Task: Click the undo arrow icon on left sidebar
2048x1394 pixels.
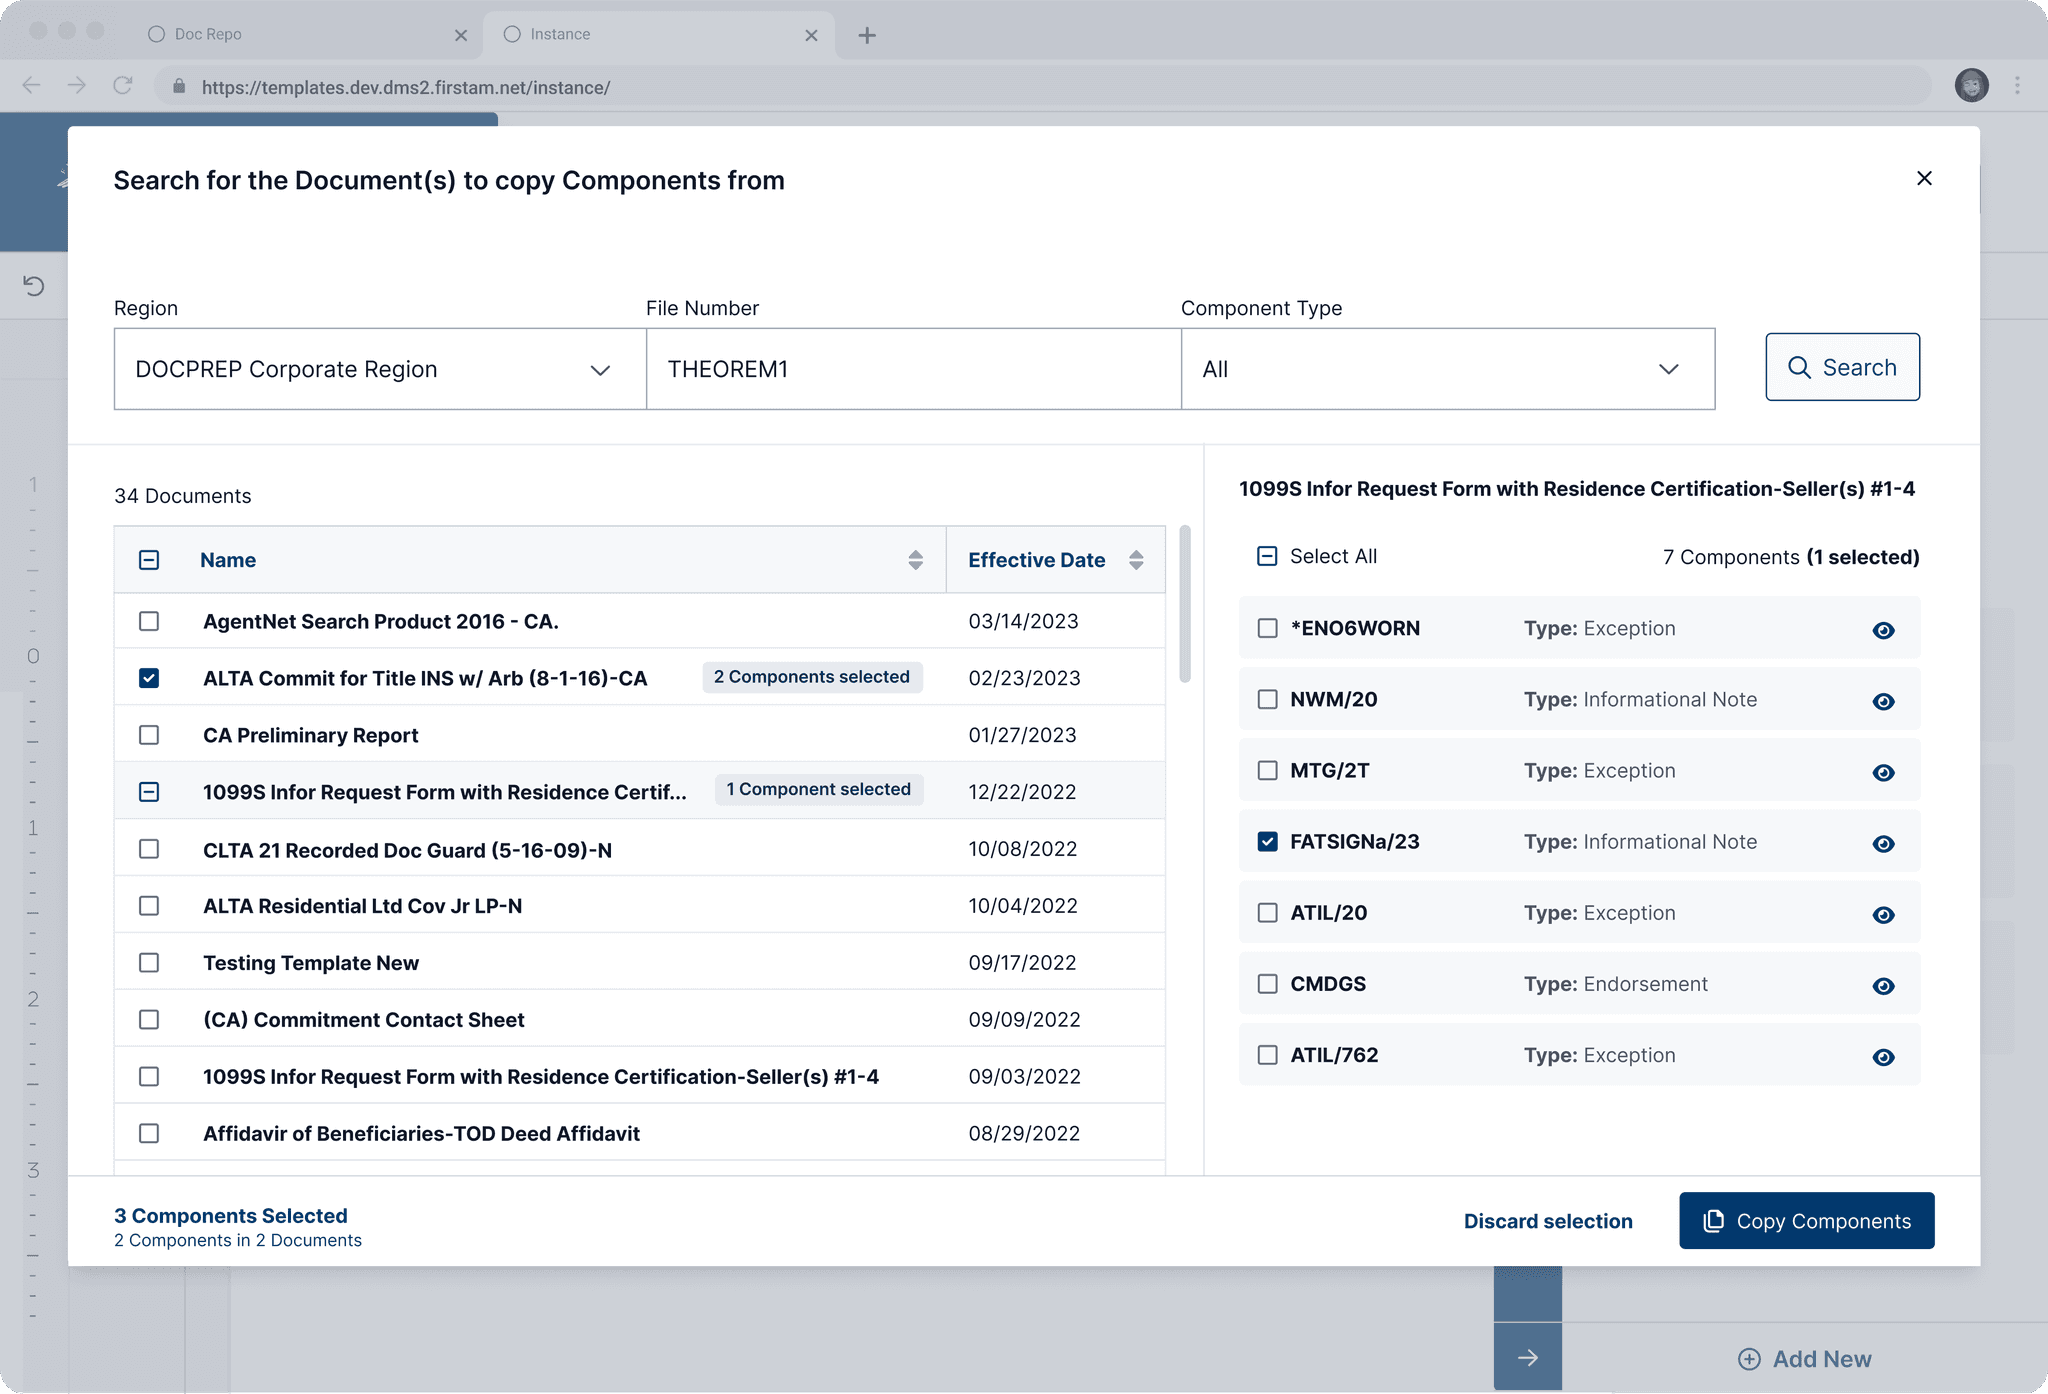Action: [34, 286]
